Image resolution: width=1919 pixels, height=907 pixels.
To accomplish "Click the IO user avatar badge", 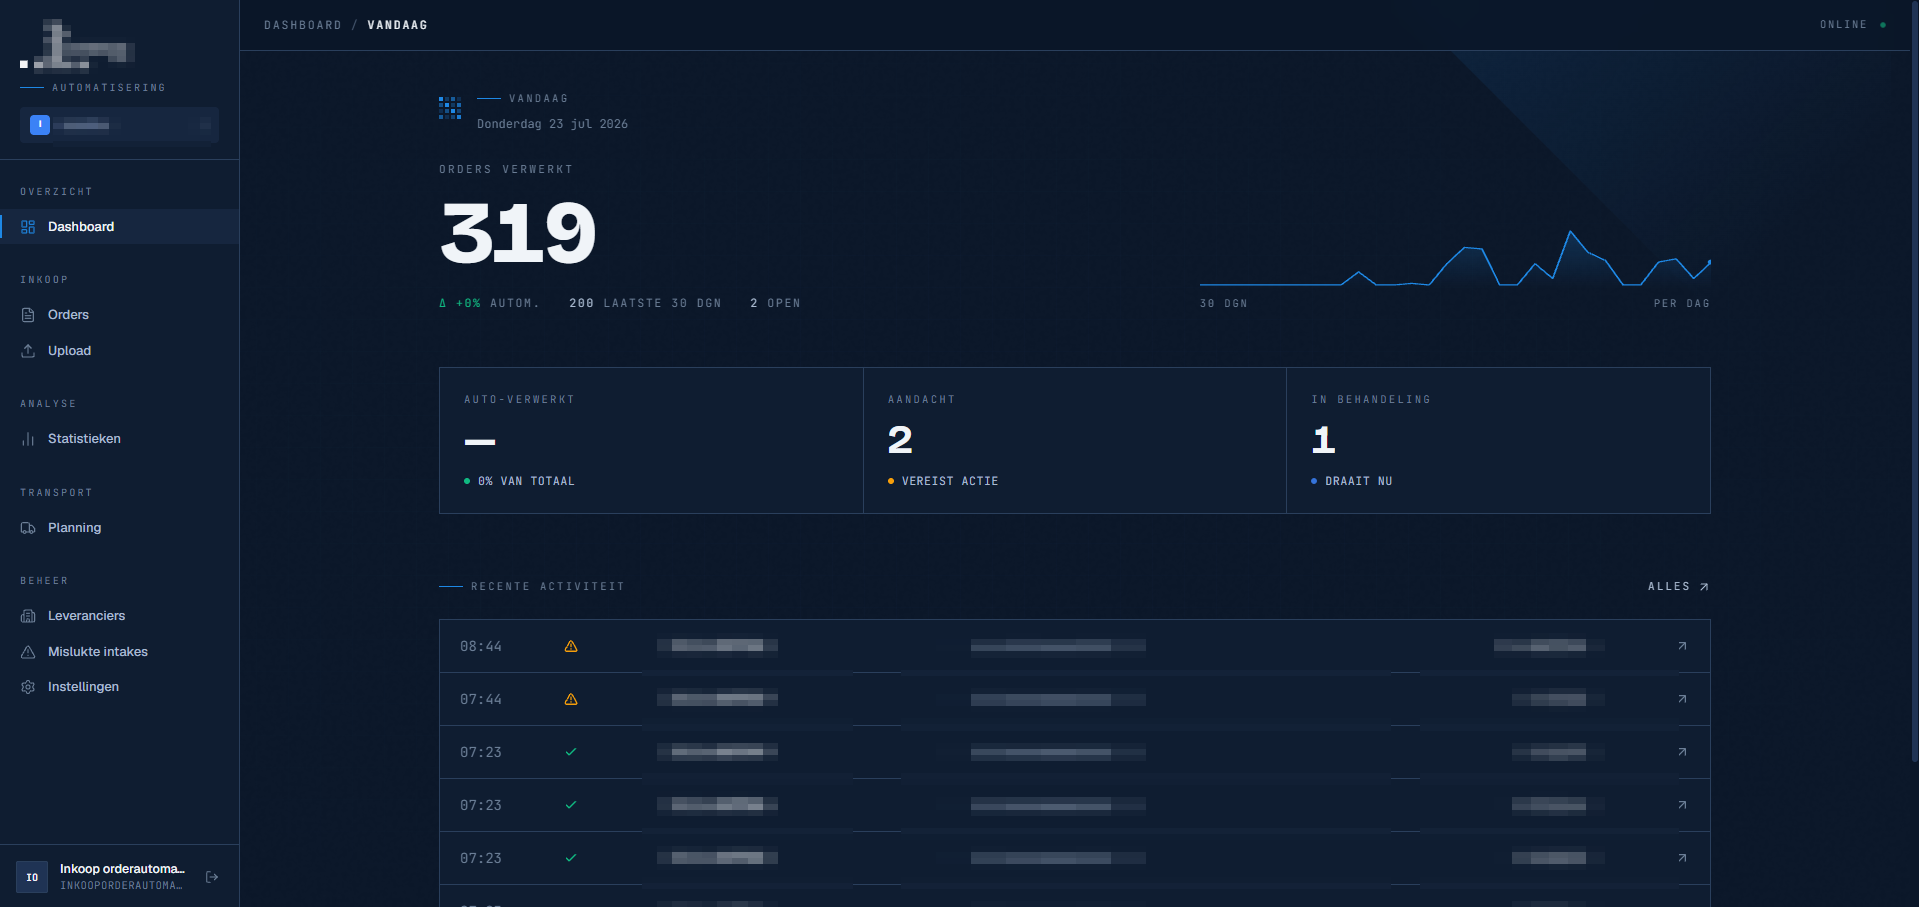I will (32, 877).
